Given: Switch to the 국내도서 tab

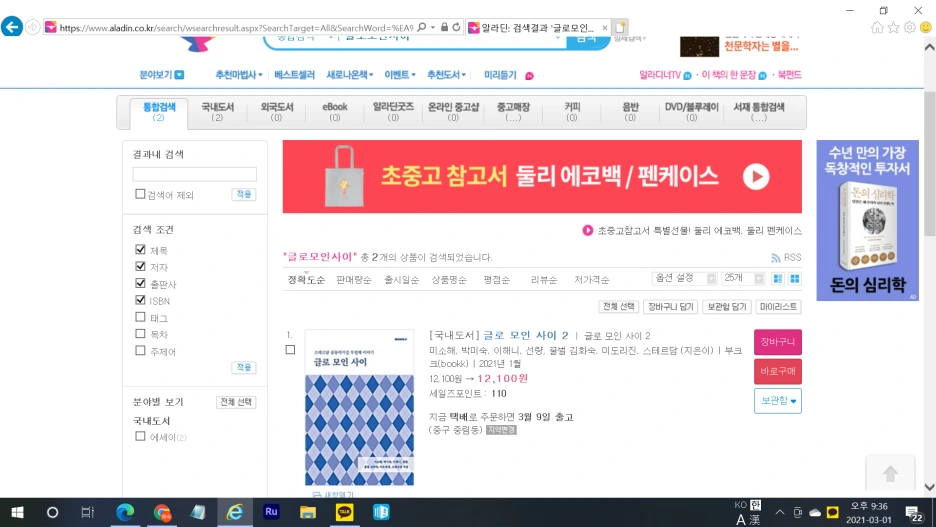Looking at the screenshot, I should click(217, 112).
